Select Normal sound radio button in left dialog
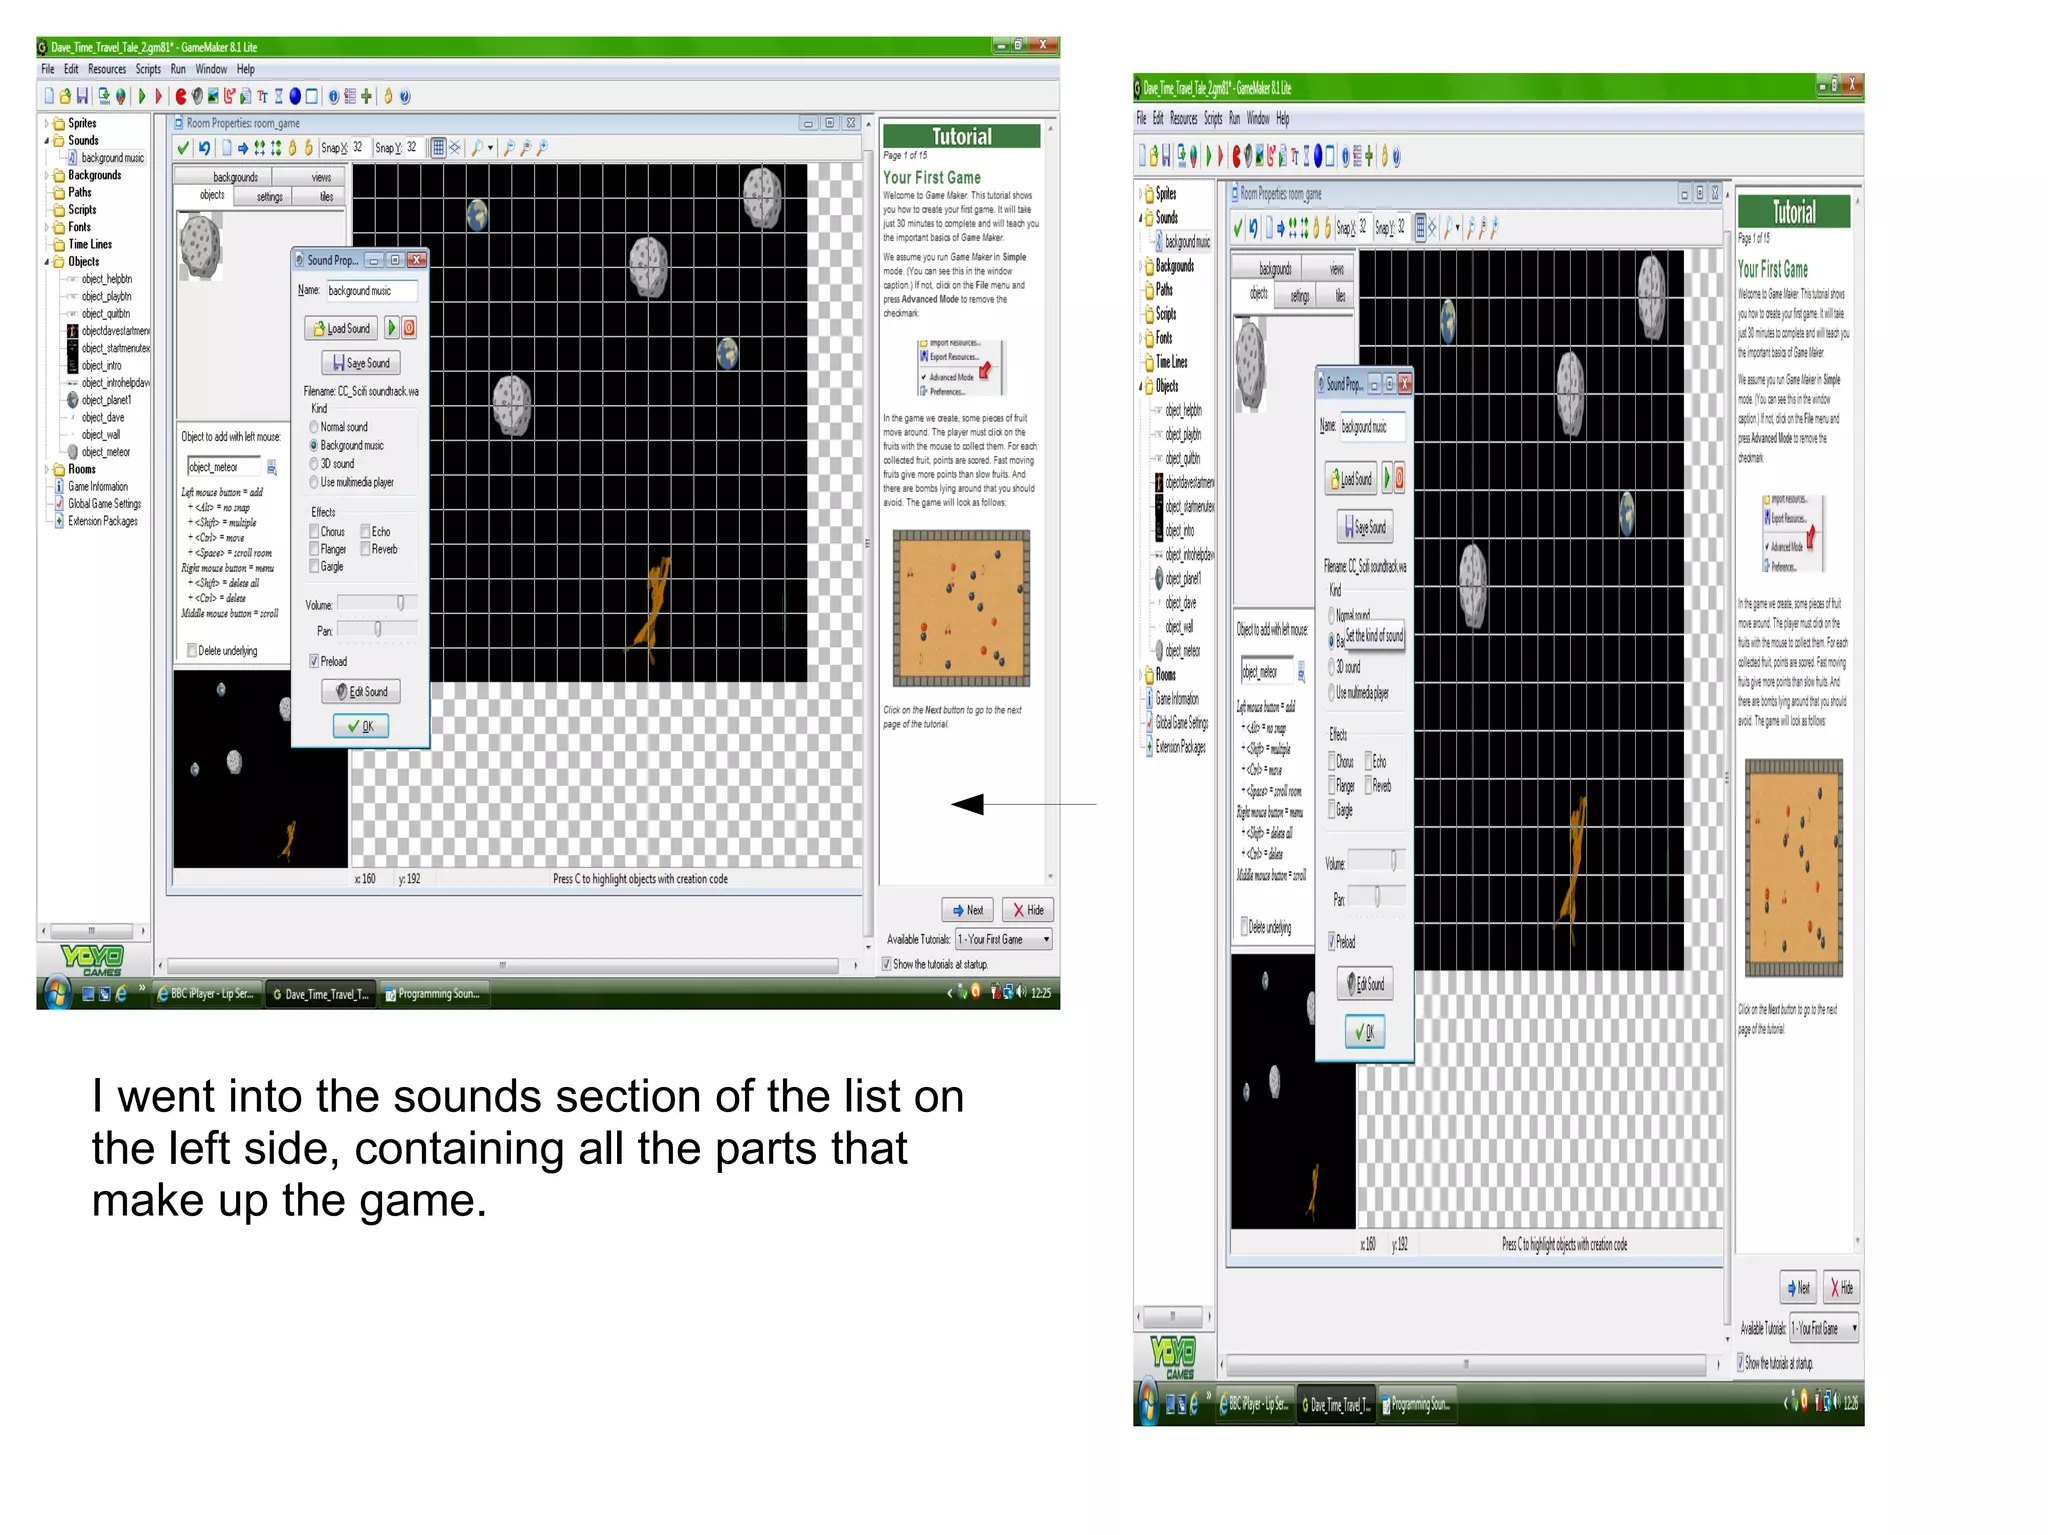The width and height of the screenshot is (2048, 1535). pyautogui.click(x=314, y=427)
